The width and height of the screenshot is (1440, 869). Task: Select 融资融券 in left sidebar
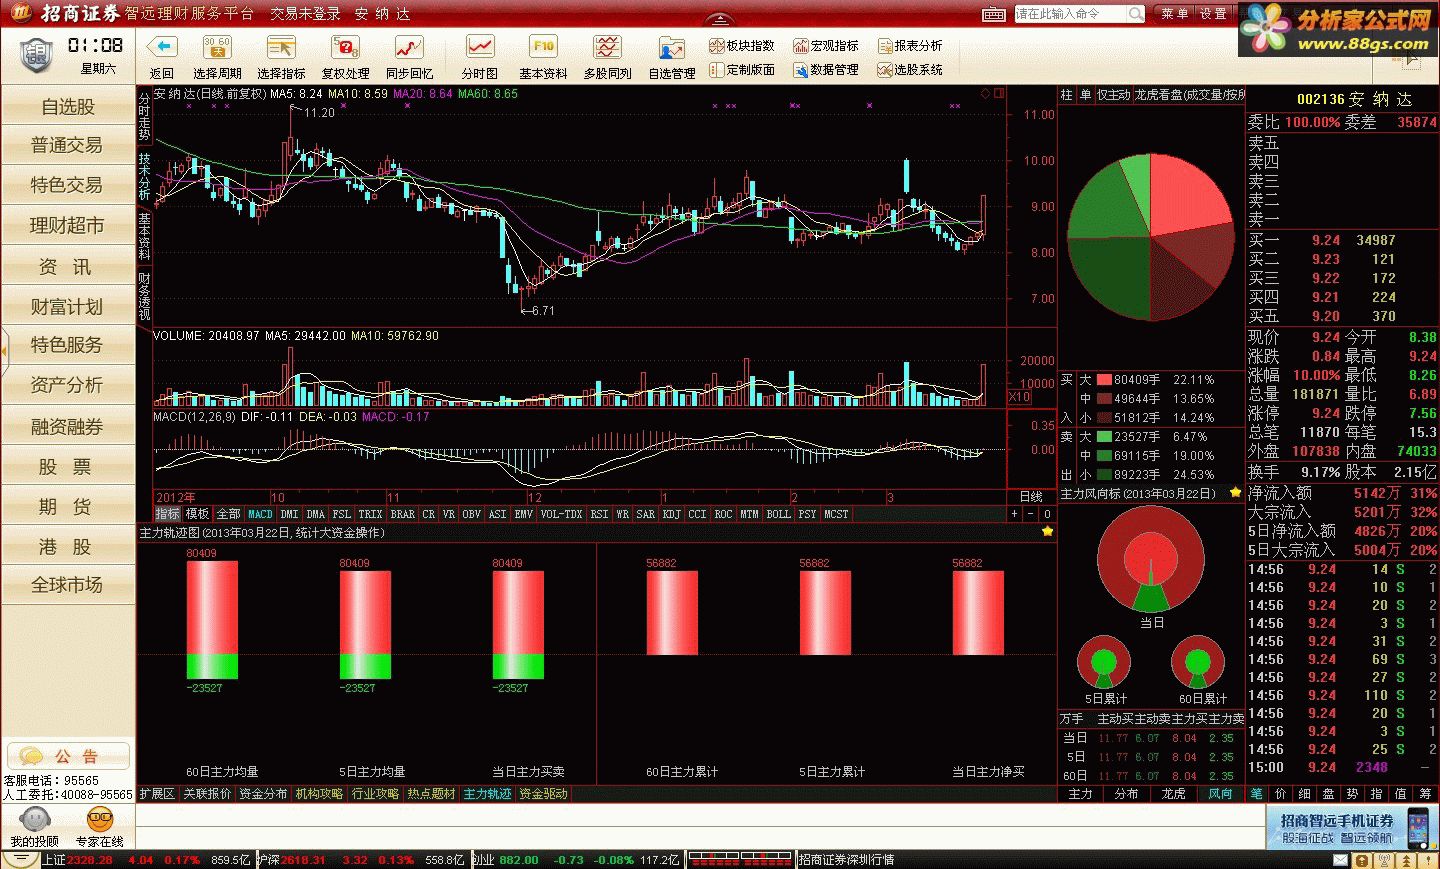tap(67, 427)
